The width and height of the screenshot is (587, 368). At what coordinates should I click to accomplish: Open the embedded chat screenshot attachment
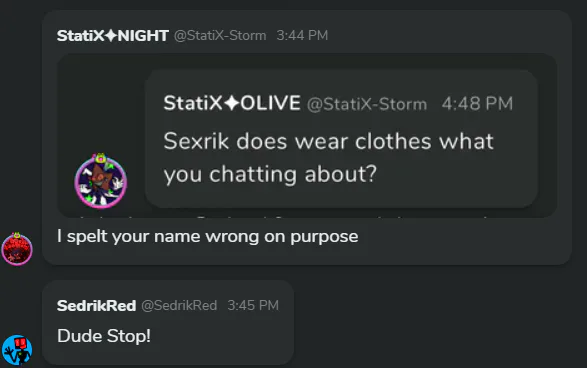point(307,136)
